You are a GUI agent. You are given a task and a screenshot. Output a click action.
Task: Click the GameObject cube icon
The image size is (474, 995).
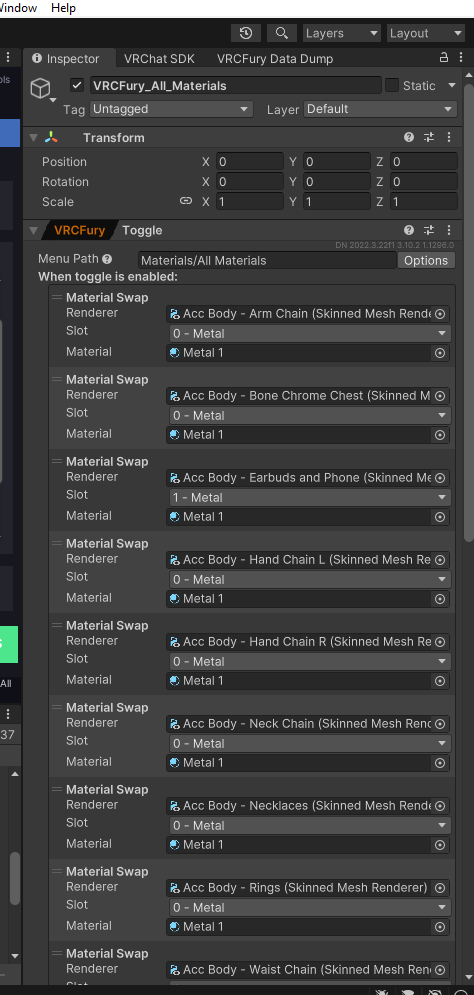41,89
